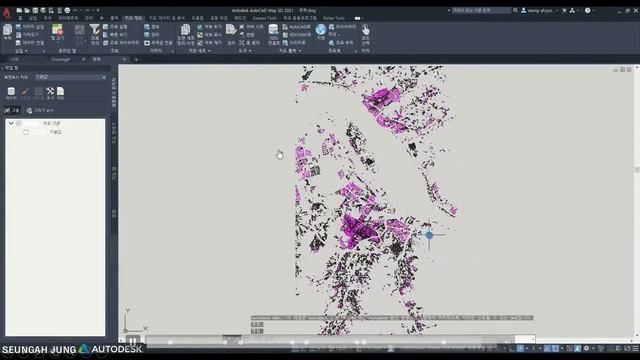
Task: Switch to the Drawing1 file tab
Action: pos(61,60)
